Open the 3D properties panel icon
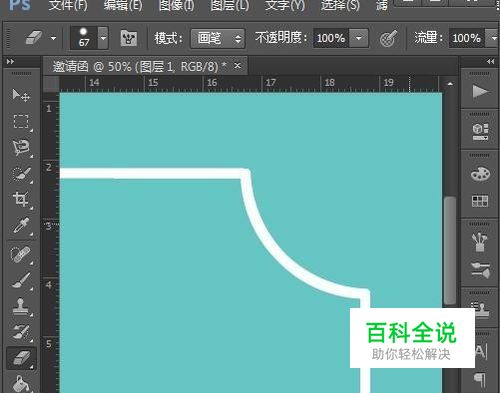This screenshot has height=393, width=500. 480,132
